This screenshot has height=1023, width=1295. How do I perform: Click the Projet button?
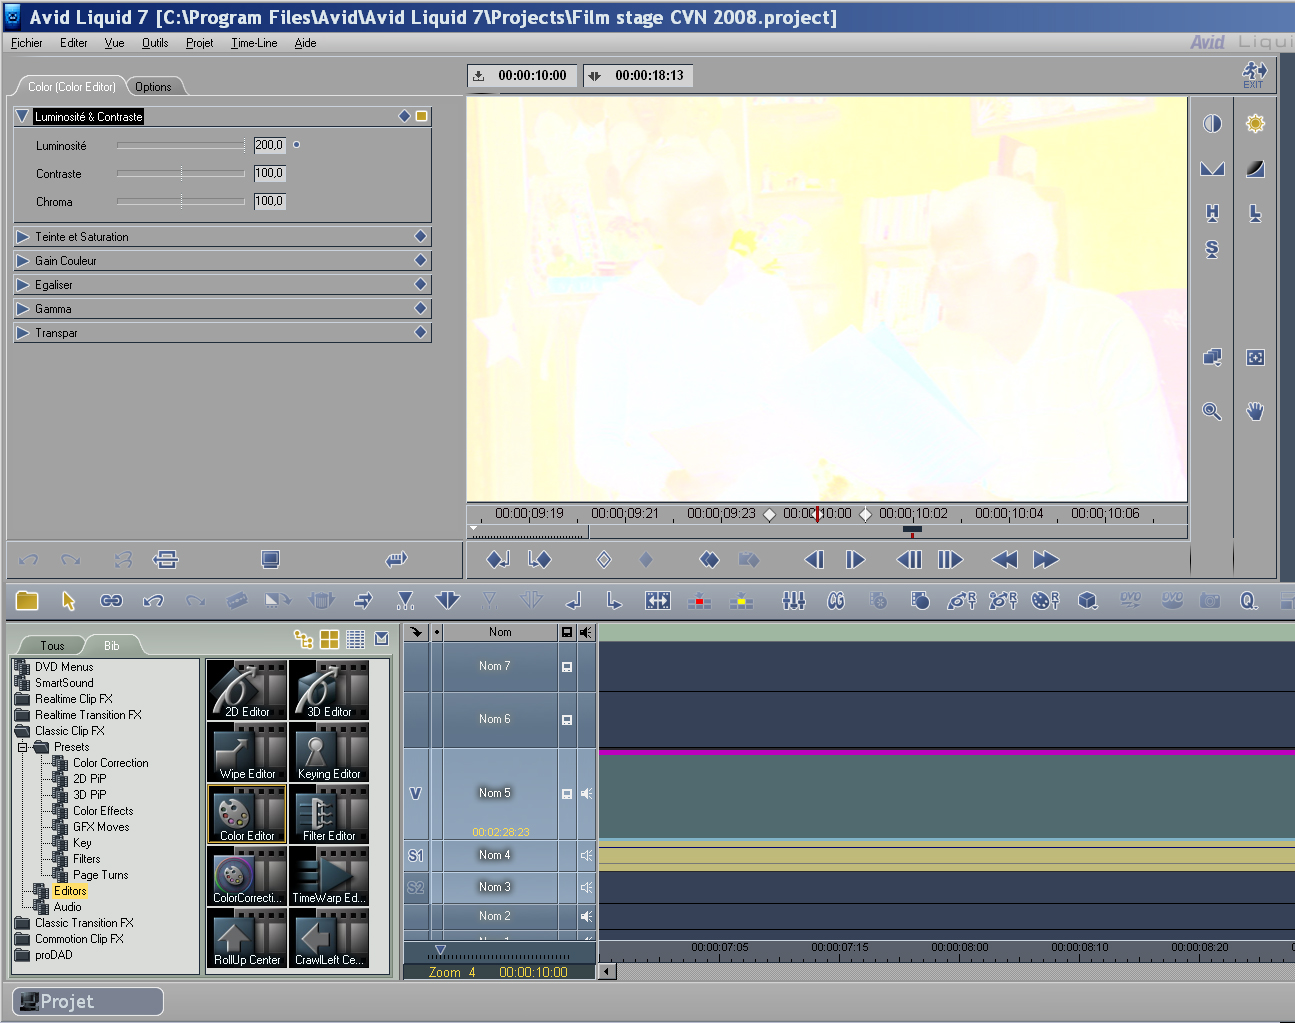tap(88, 1001)
